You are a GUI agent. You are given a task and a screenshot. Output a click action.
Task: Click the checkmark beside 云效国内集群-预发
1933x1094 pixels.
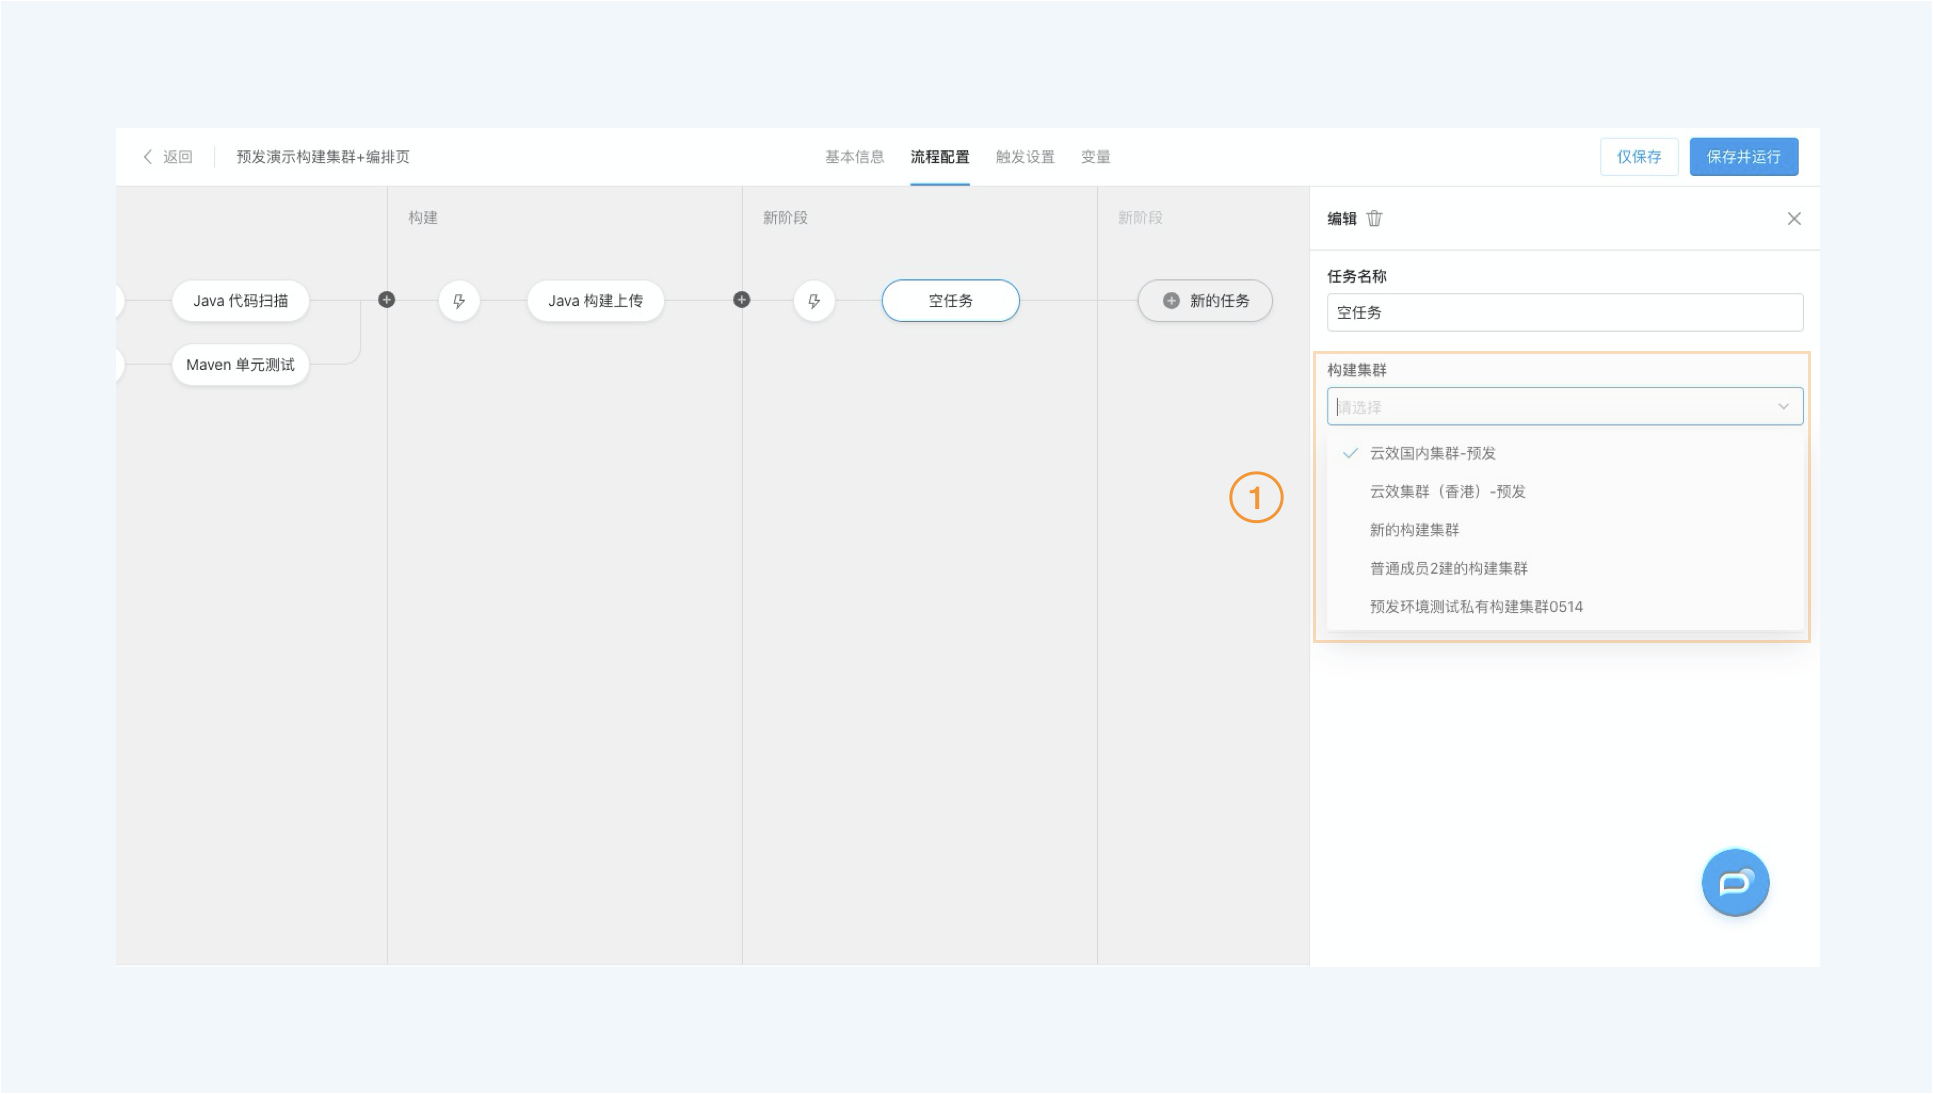click(1350, 453)
